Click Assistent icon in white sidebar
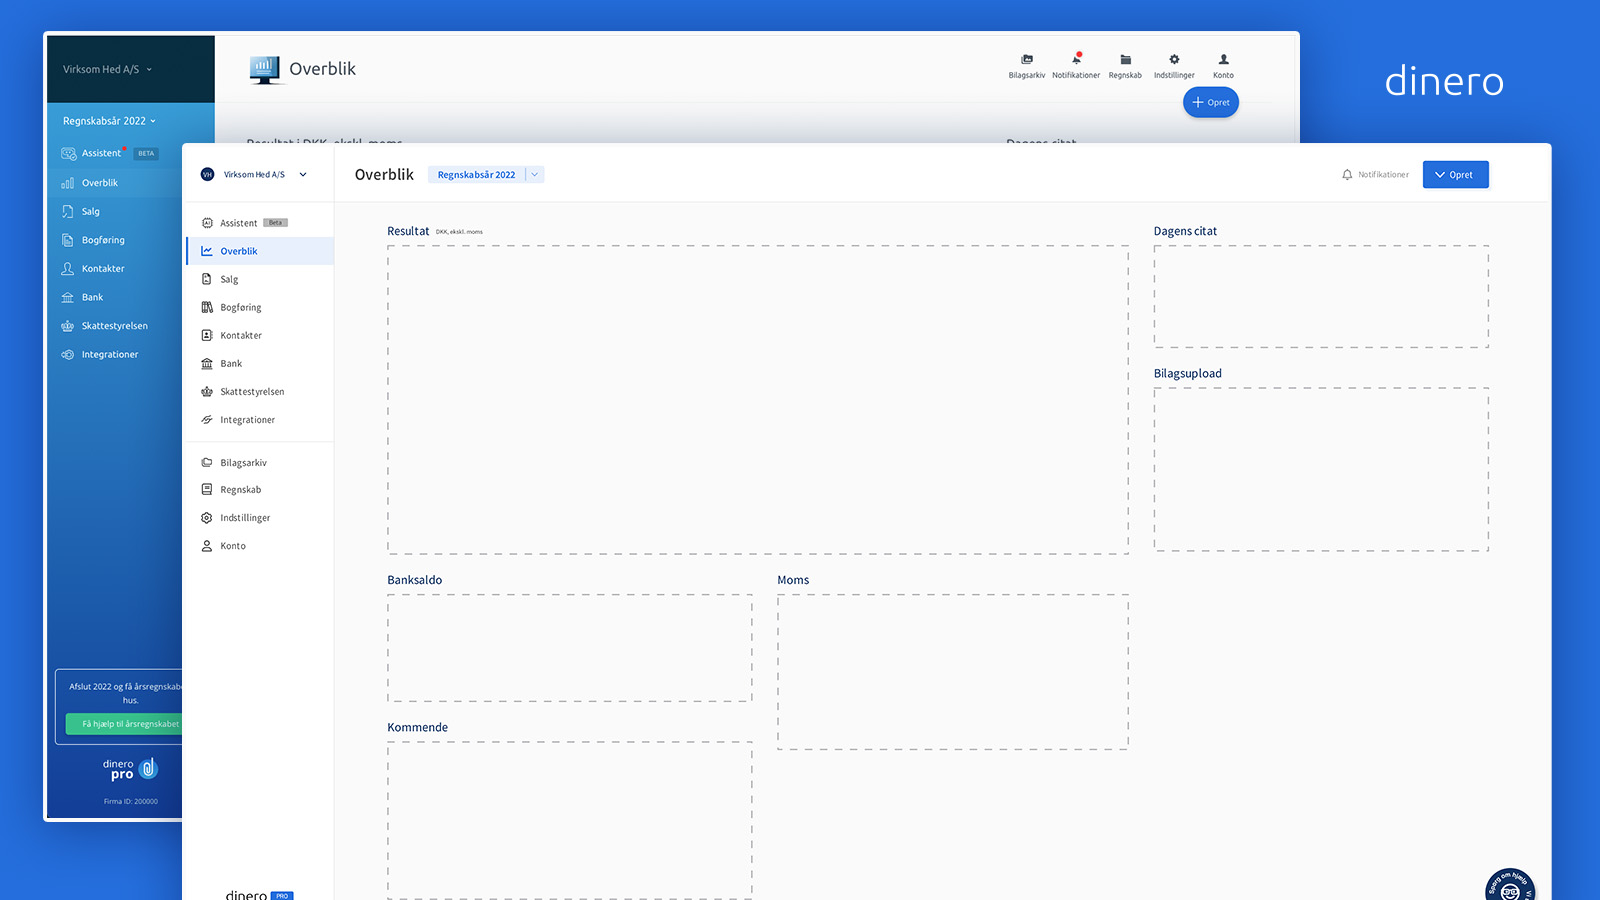Image resolution: width=1600 pixels, height=900 pixels. (x=207, y=223)
